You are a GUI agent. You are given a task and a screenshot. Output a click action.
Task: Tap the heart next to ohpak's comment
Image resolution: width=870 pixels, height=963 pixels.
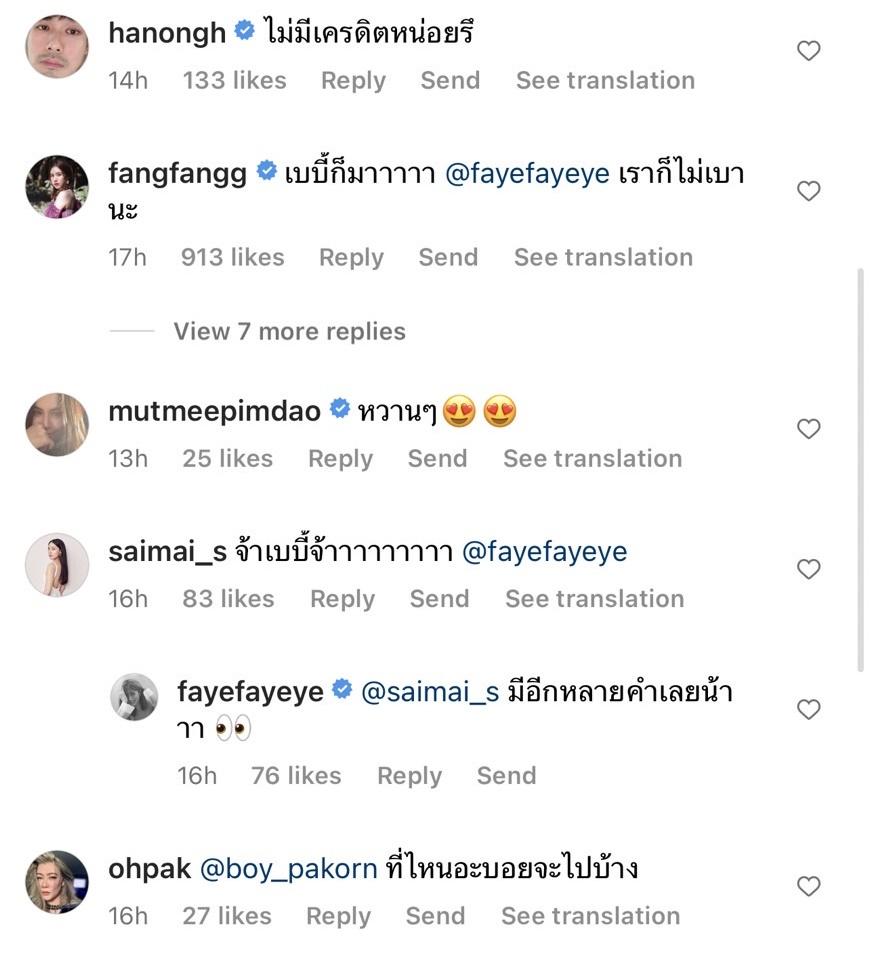click(808, 886)
